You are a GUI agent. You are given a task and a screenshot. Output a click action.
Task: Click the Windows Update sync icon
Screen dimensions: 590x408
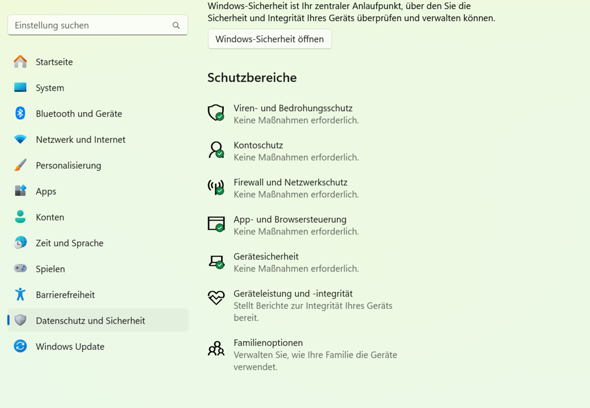click(20, 346)
